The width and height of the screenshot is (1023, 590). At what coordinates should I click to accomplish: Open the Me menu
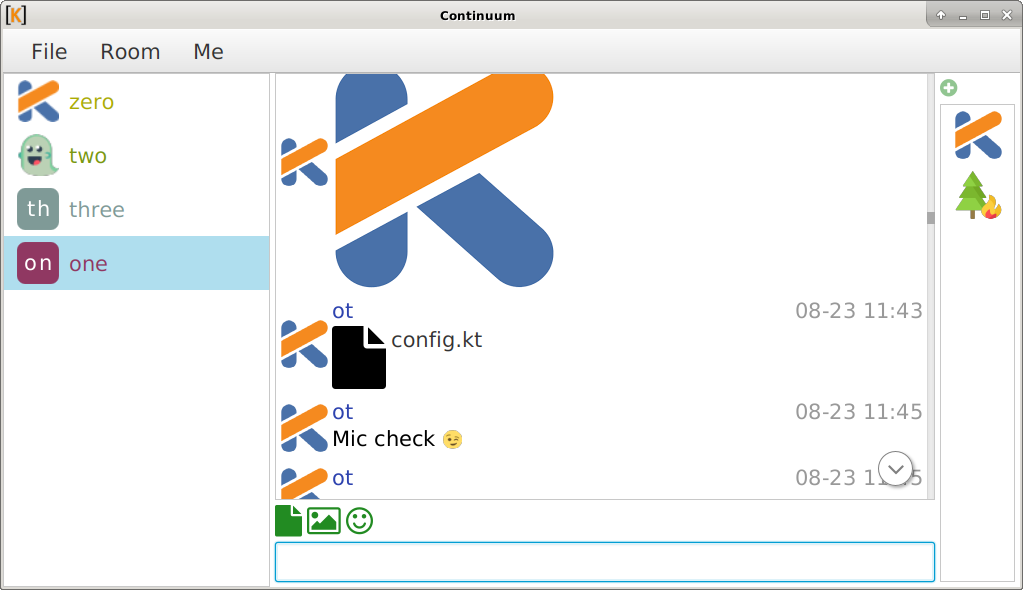point(208,52)
